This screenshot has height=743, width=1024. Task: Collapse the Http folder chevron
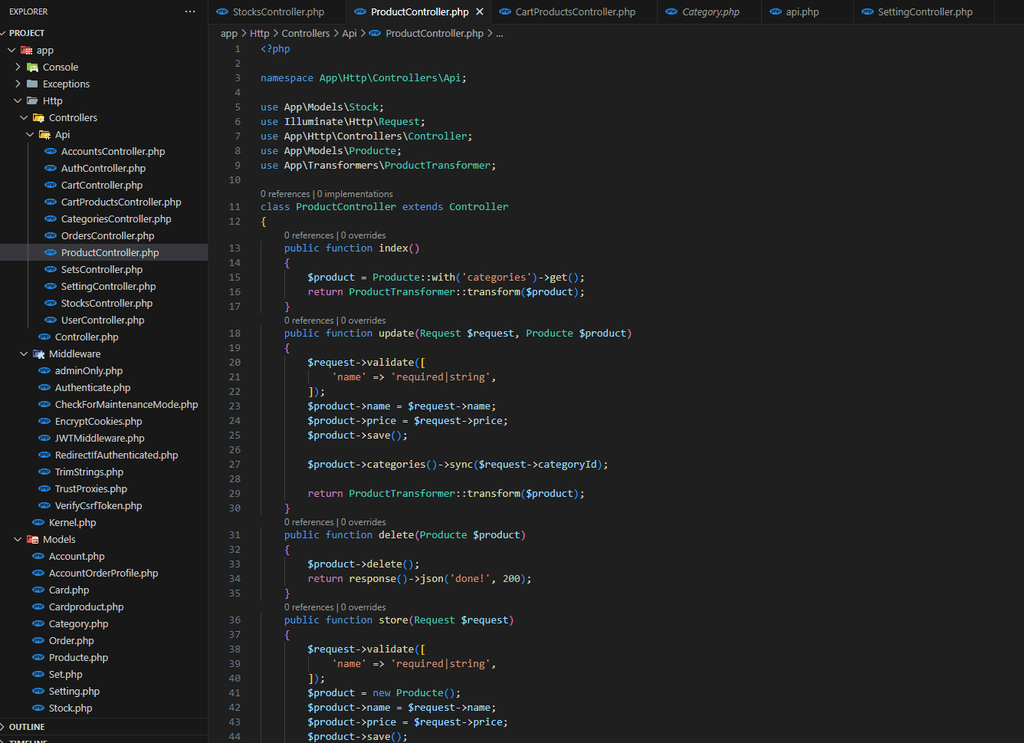[x=18, y=101]
